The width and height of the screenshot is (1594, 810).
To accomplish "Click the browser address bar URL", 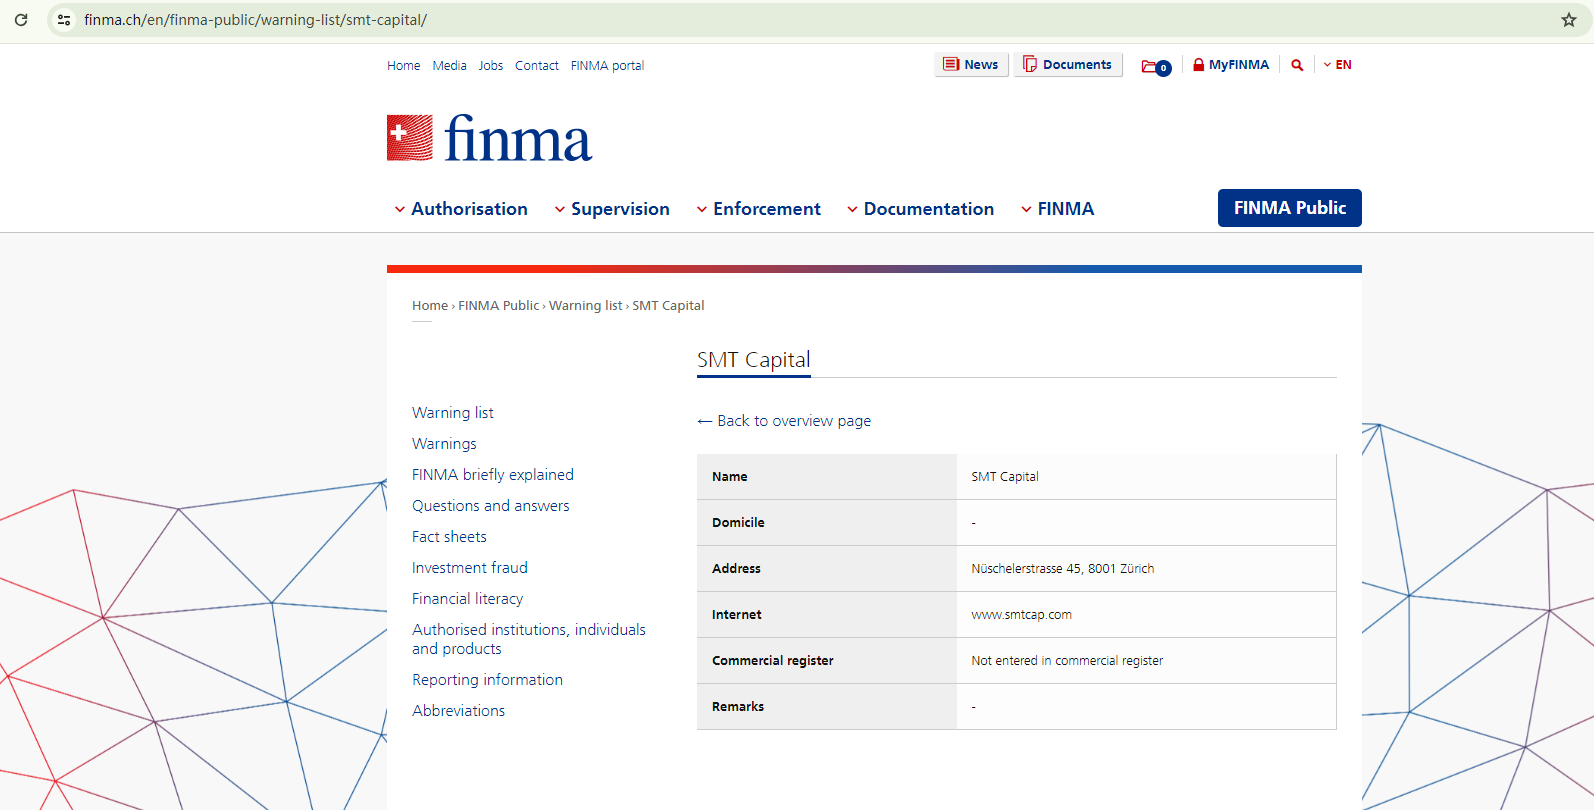I will click(255, 20).
